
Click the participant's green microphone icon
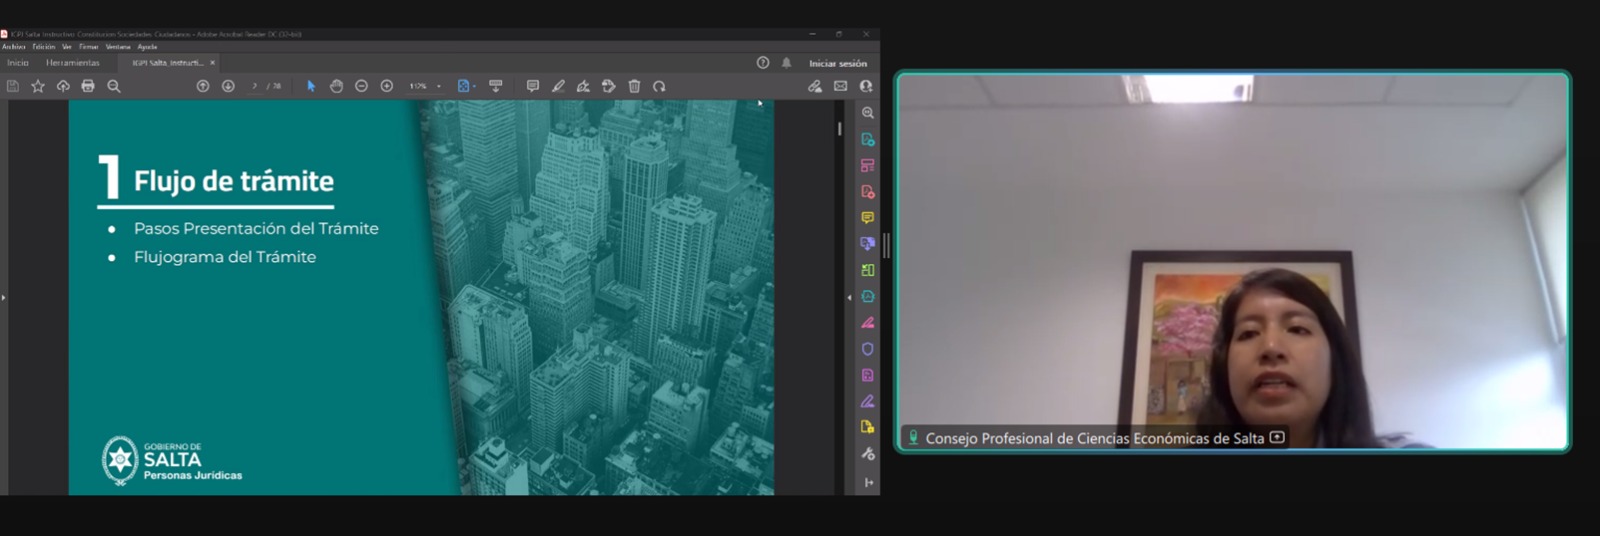(x=913, y=437)
